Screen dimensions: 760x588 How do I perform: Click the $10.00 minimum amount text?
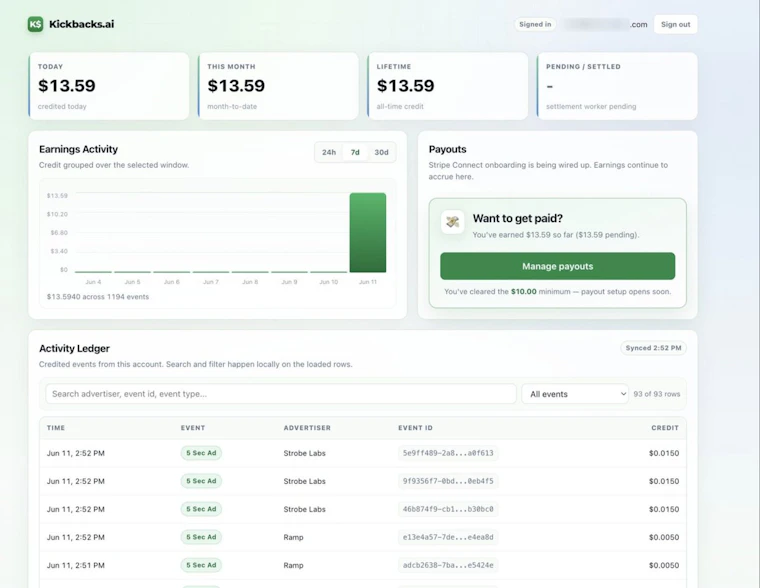[x=523, y=292]
